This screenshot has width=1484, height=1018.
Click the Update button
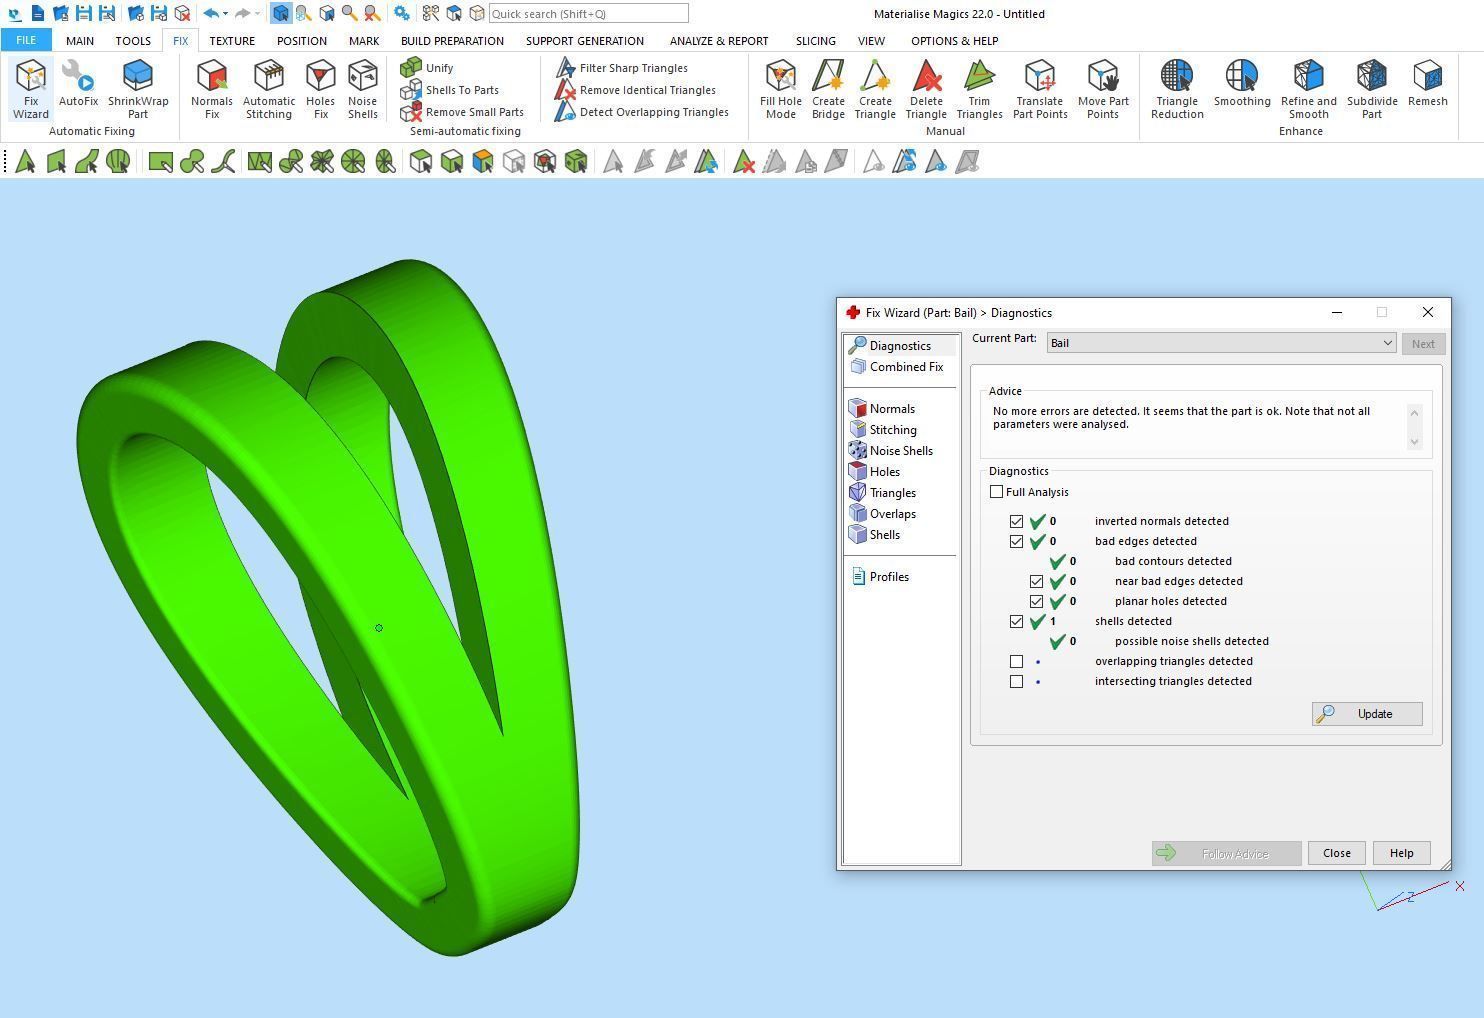[x=1367, y=714]
